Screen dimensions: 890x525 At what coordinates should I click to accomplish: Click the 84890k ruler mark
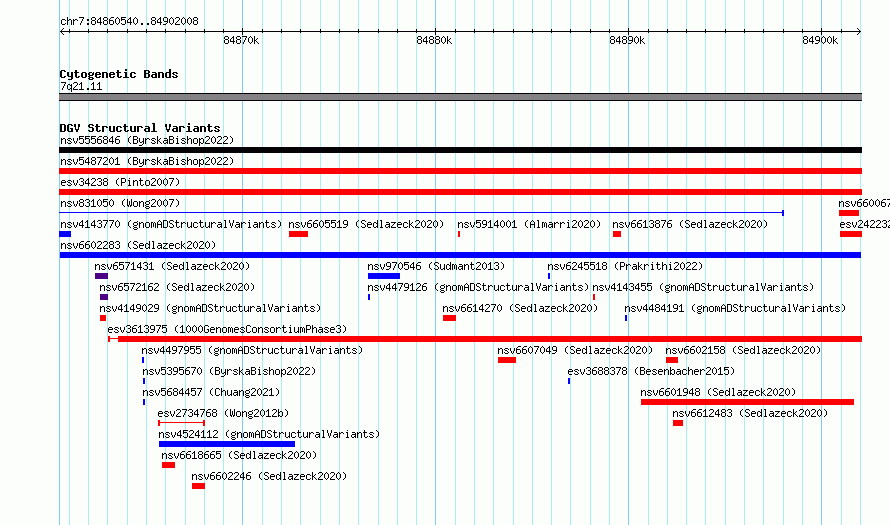(x=627, y=40)
